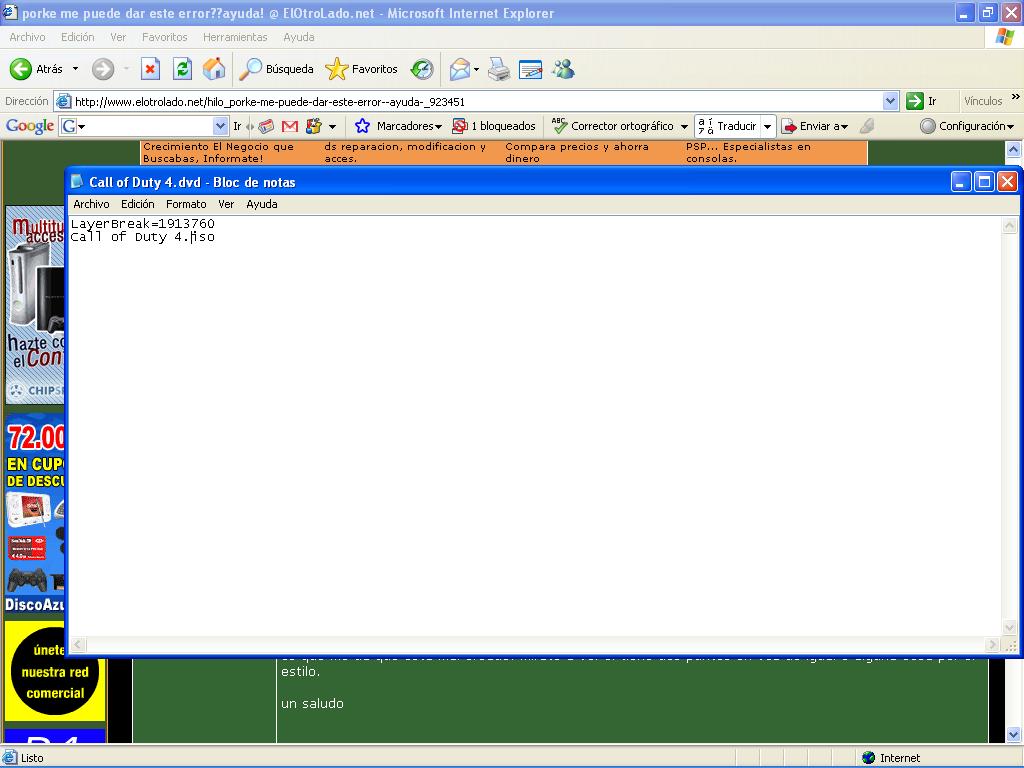Open the Messenger people icon
This screenshot has width=1024, height=768.
point(563,69)
